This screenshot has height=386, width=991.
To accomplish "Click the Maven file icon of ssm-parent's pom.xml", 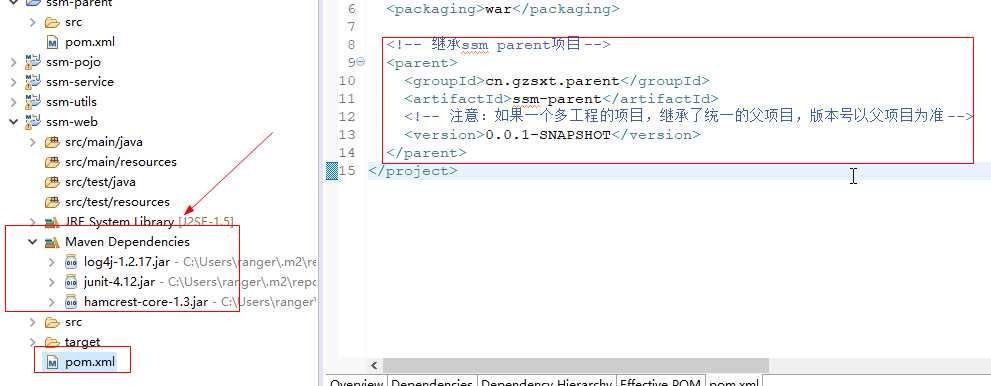I will (x=52, y=42).
